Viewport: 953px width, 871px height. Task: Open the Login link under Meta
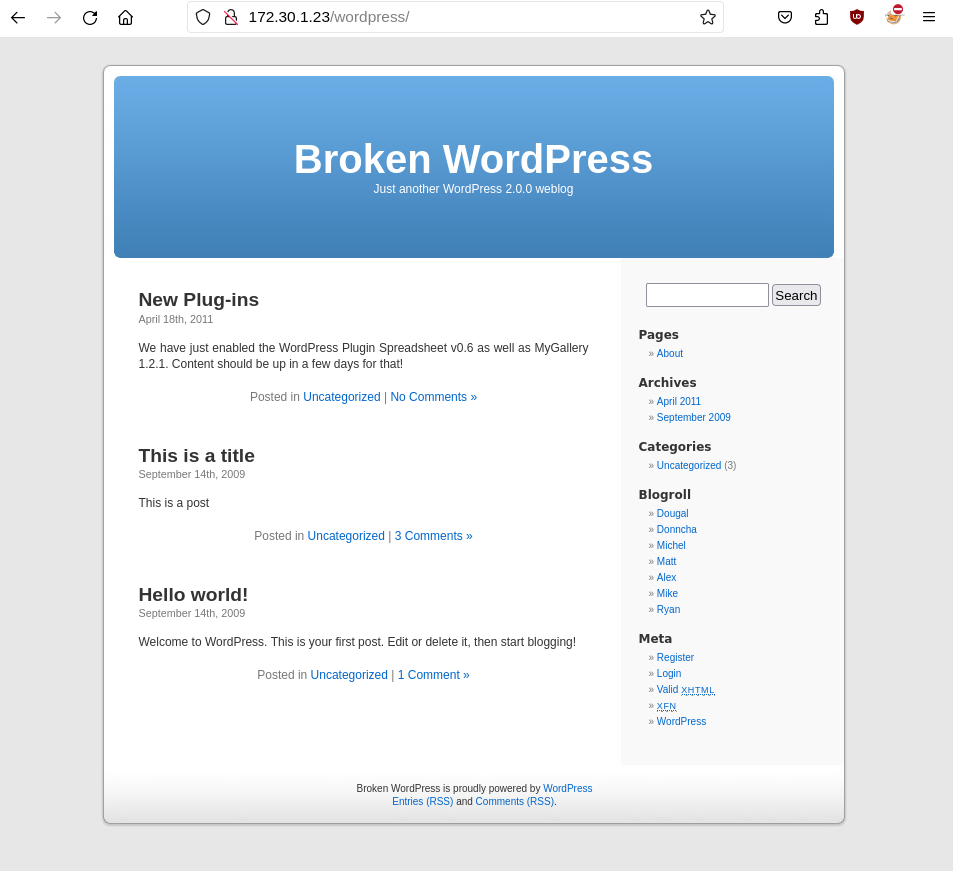tap(668, 673)
